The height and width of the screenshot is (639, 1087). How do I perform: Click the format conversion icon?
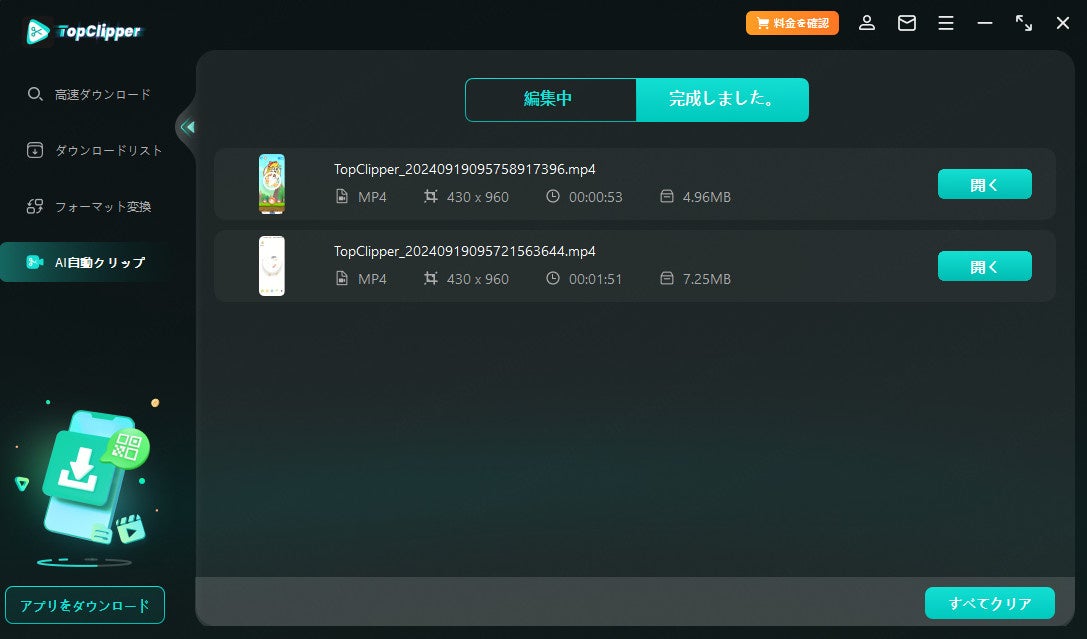coord(35,206)
